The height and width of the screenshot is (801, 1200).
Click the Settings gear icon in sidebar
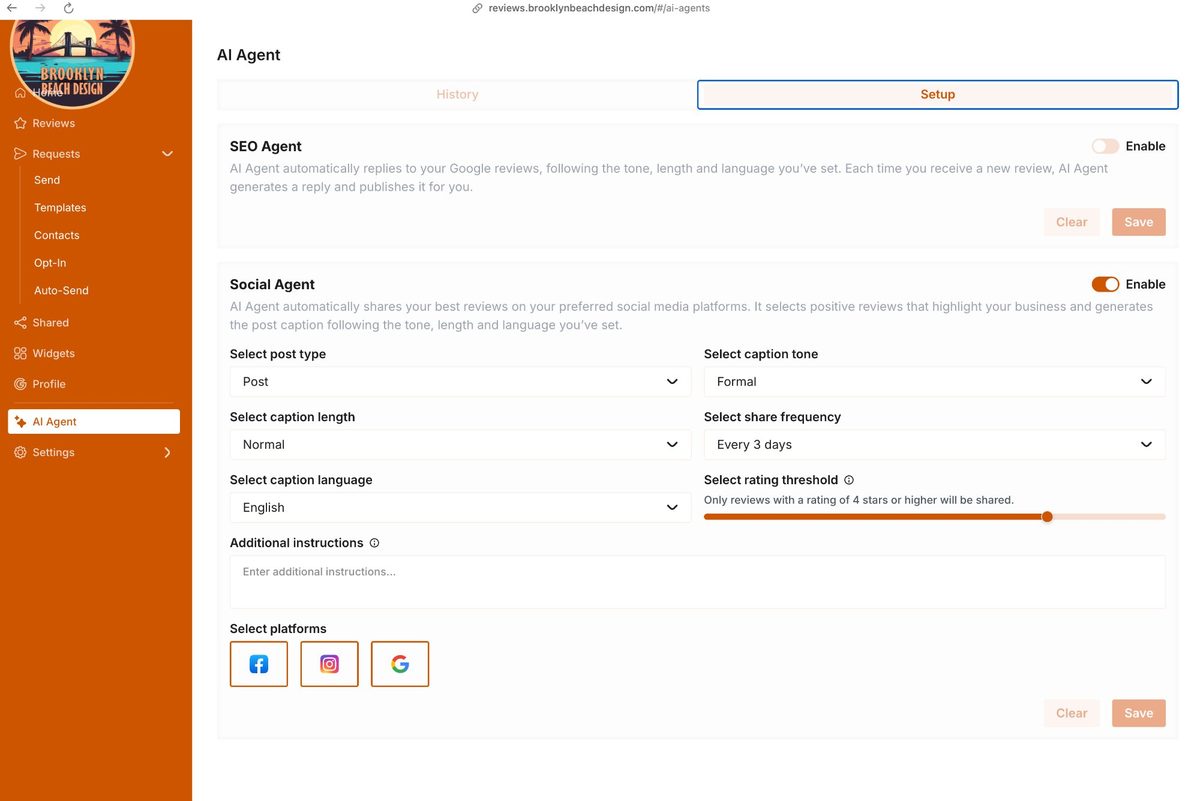20,453
